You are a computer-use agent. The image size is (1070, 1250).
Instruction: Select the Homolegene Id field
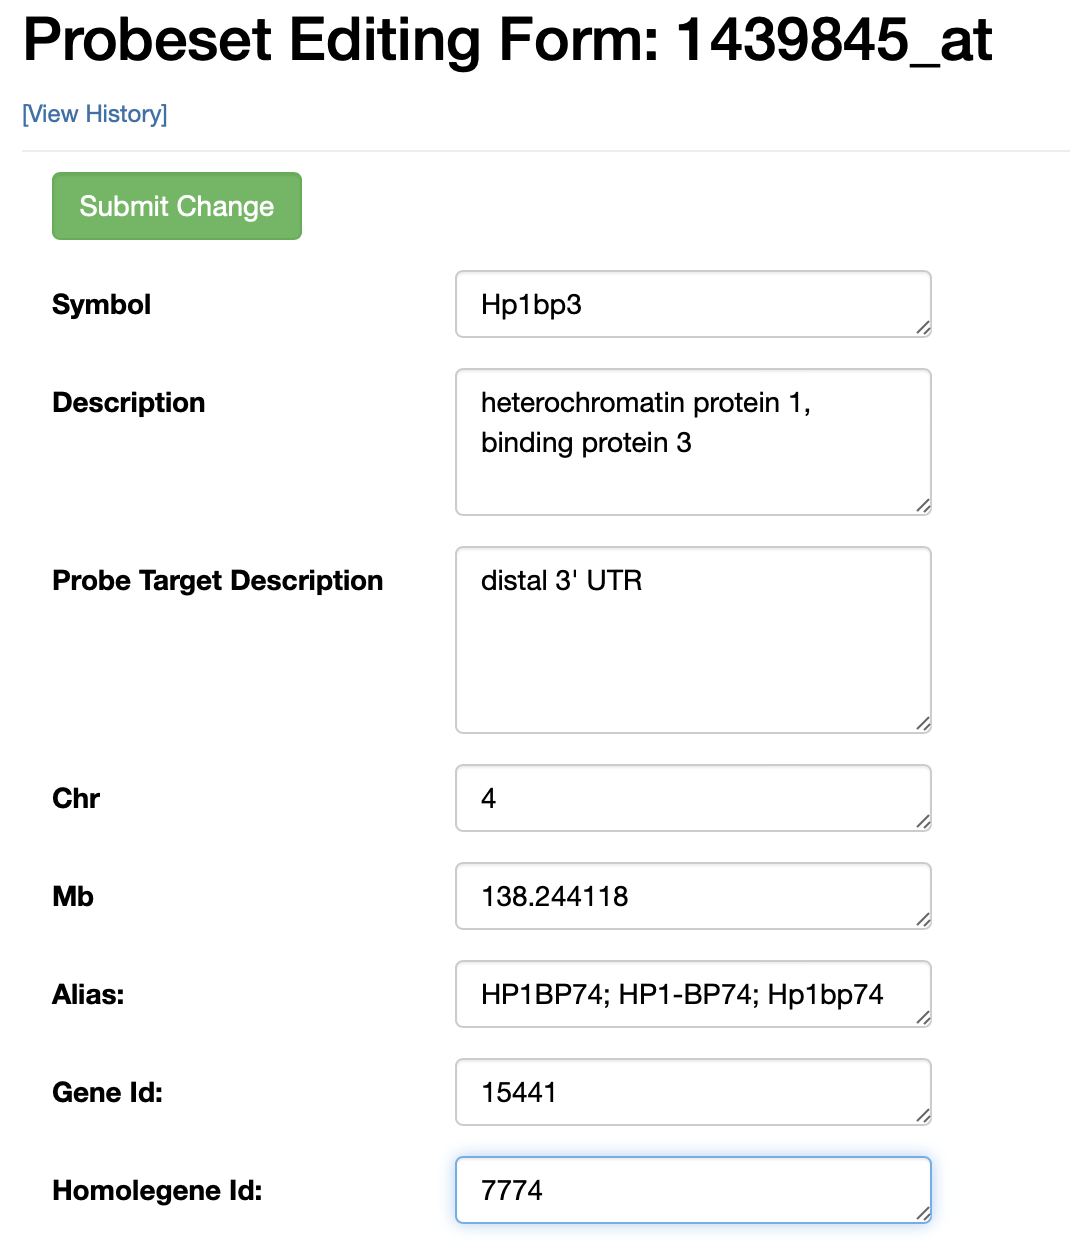click(x=692, y=1190)
